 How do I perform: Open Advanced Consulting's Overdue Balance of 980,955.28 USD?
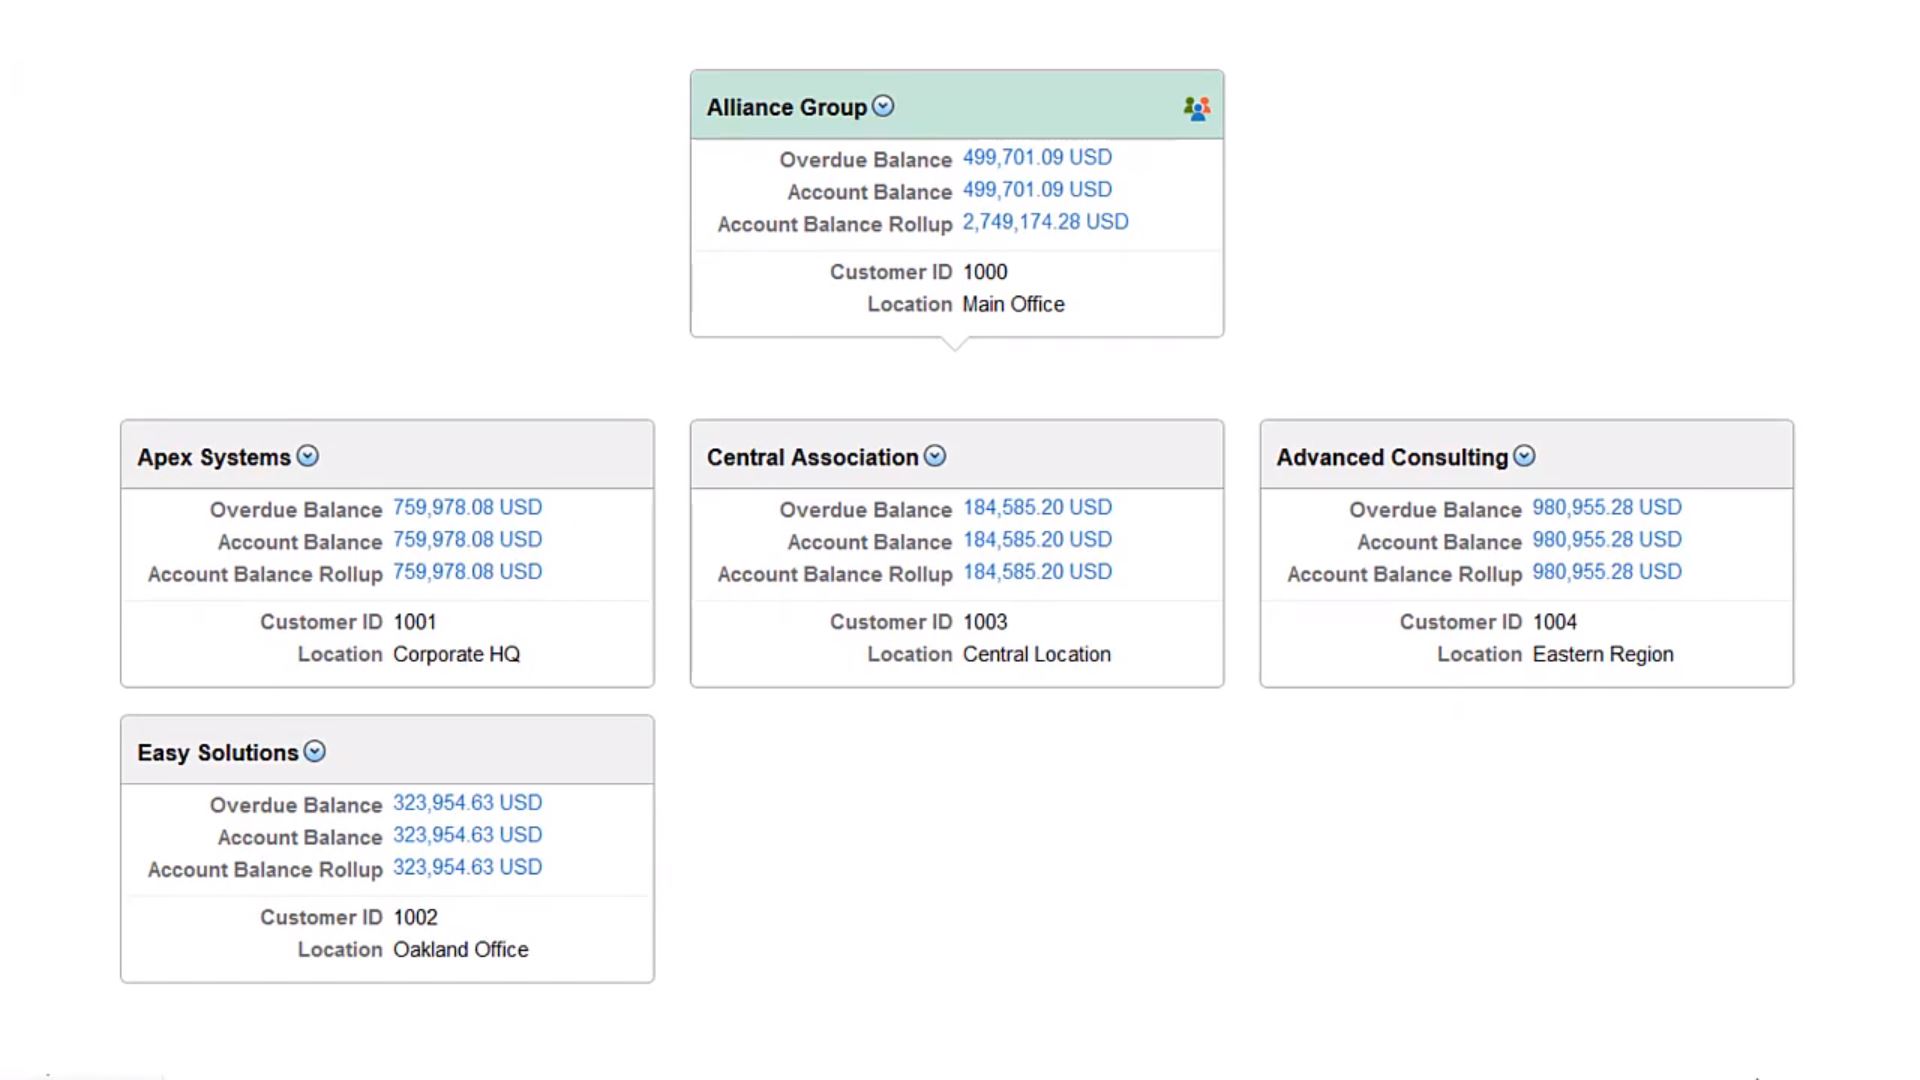tap(1606, 507)
